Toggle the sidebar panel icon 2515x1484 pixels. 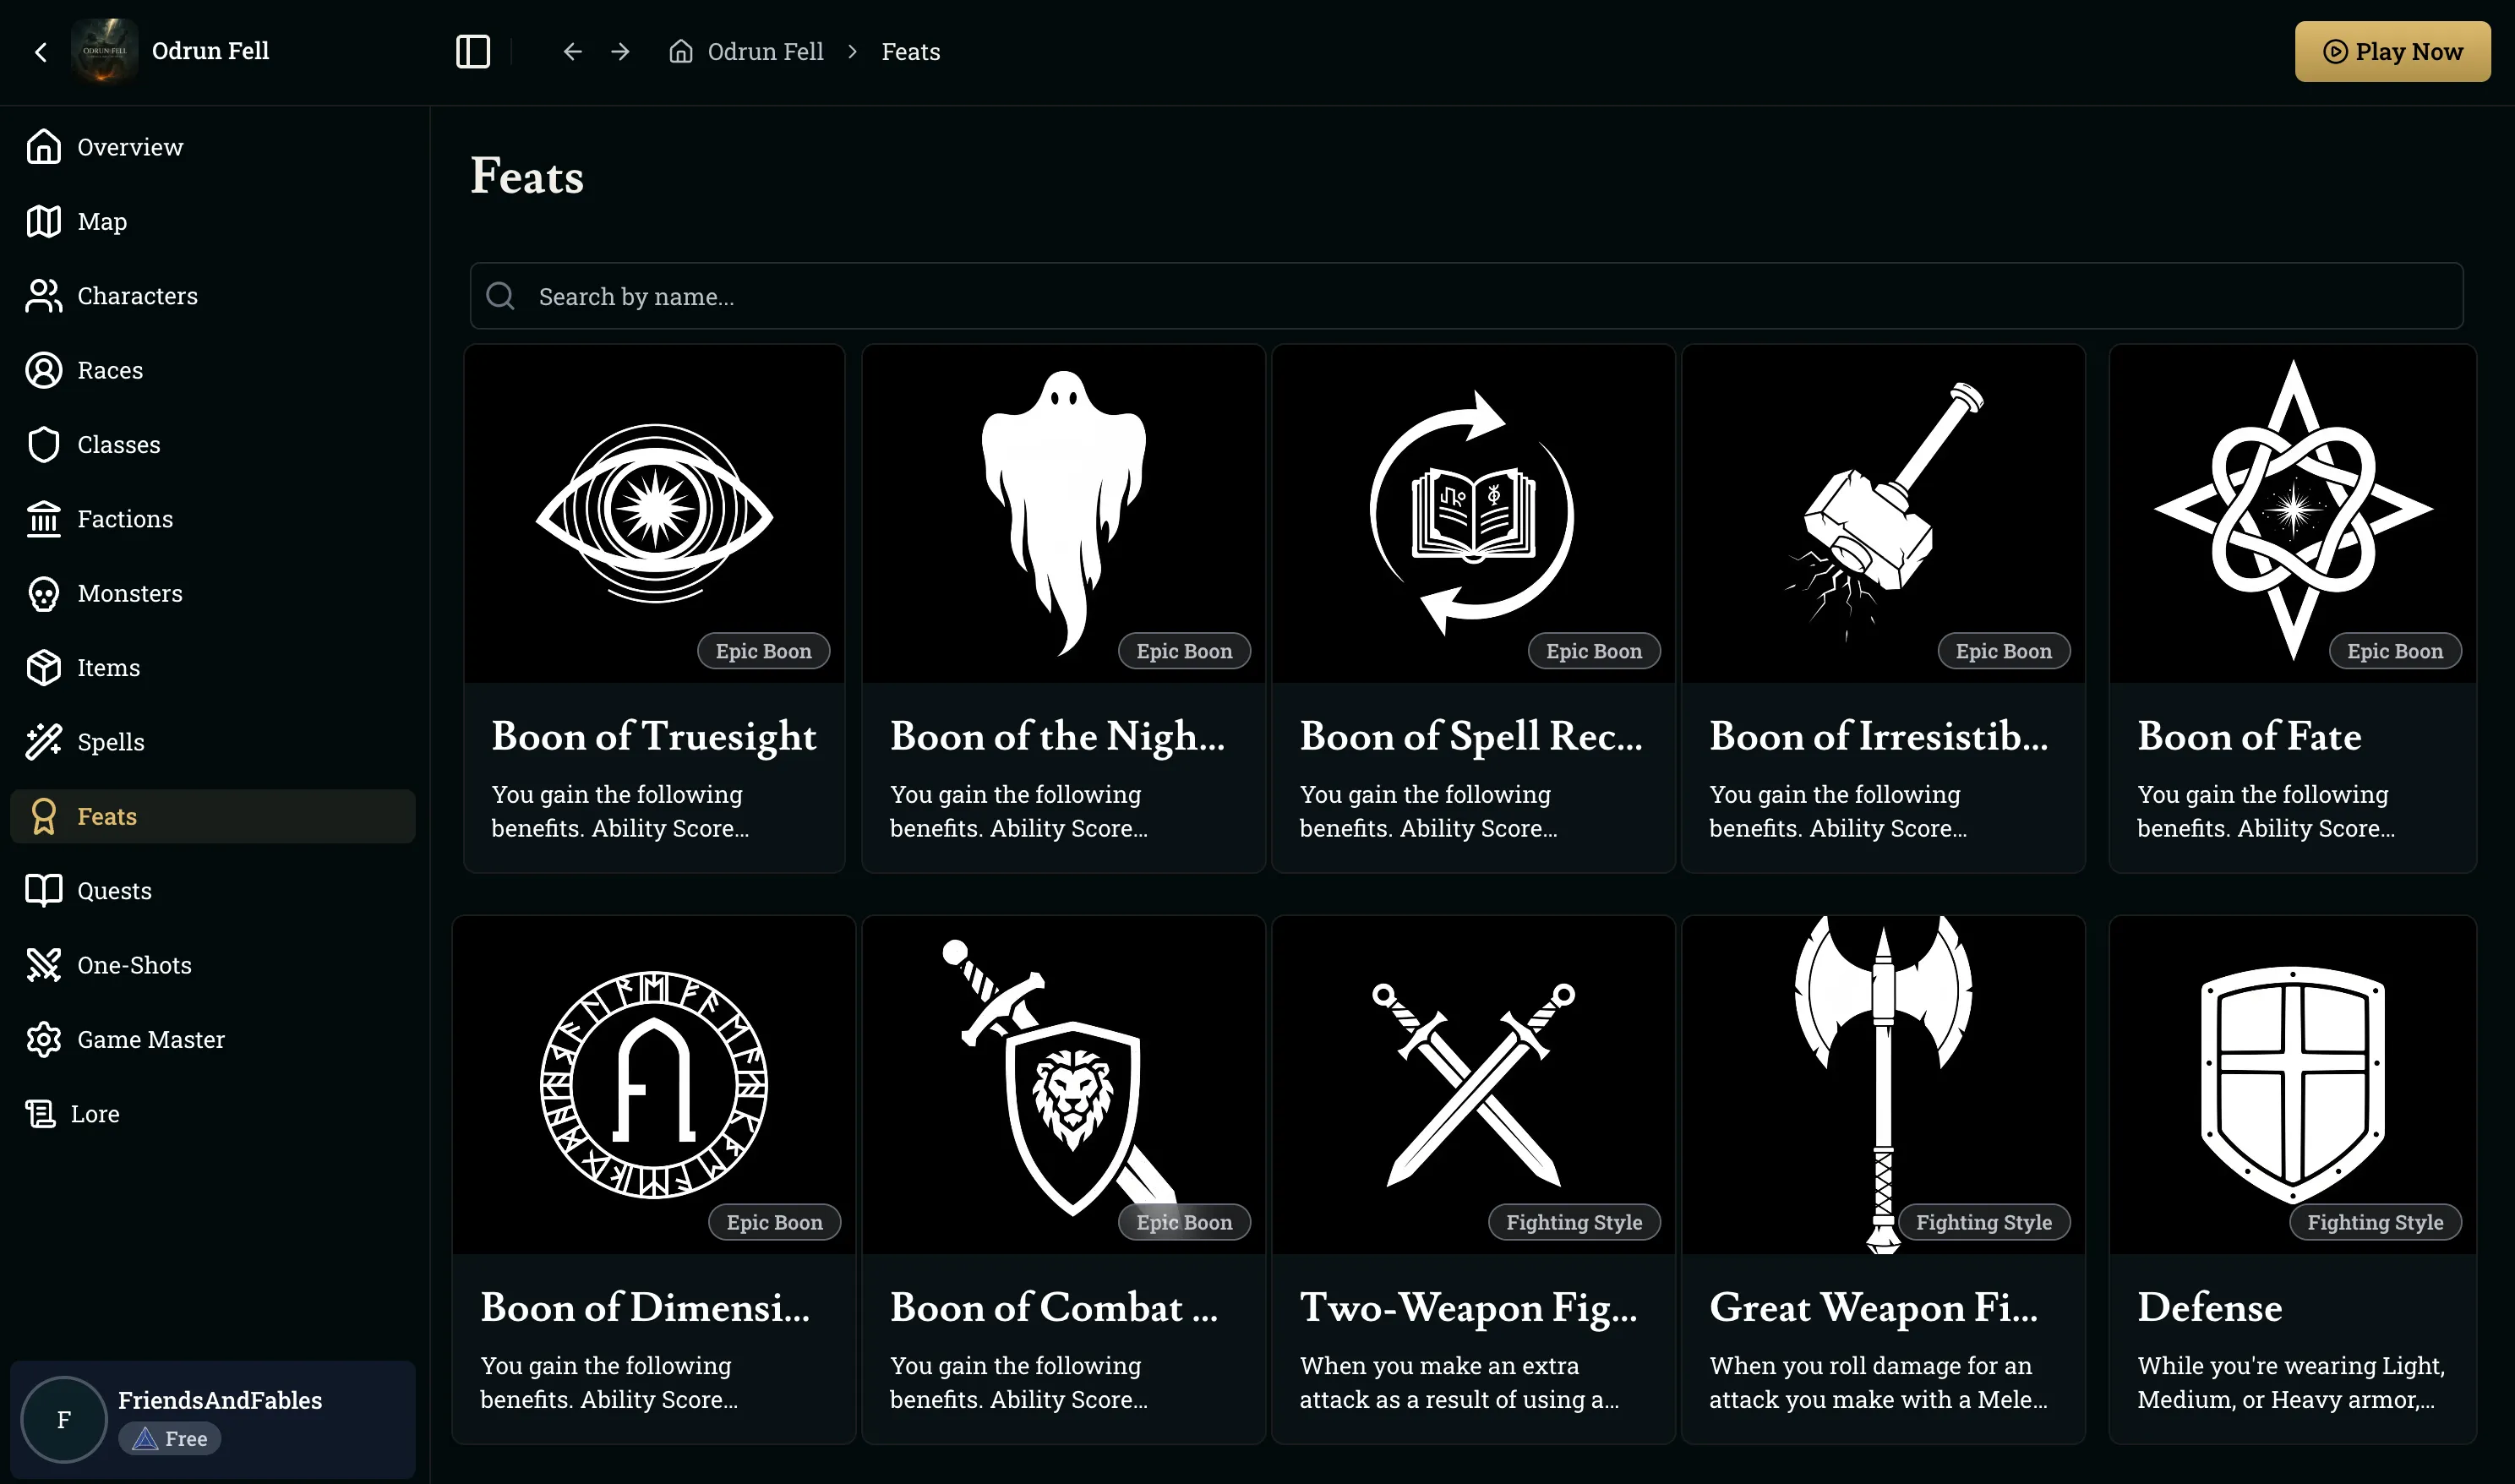(x=473, y=51)
